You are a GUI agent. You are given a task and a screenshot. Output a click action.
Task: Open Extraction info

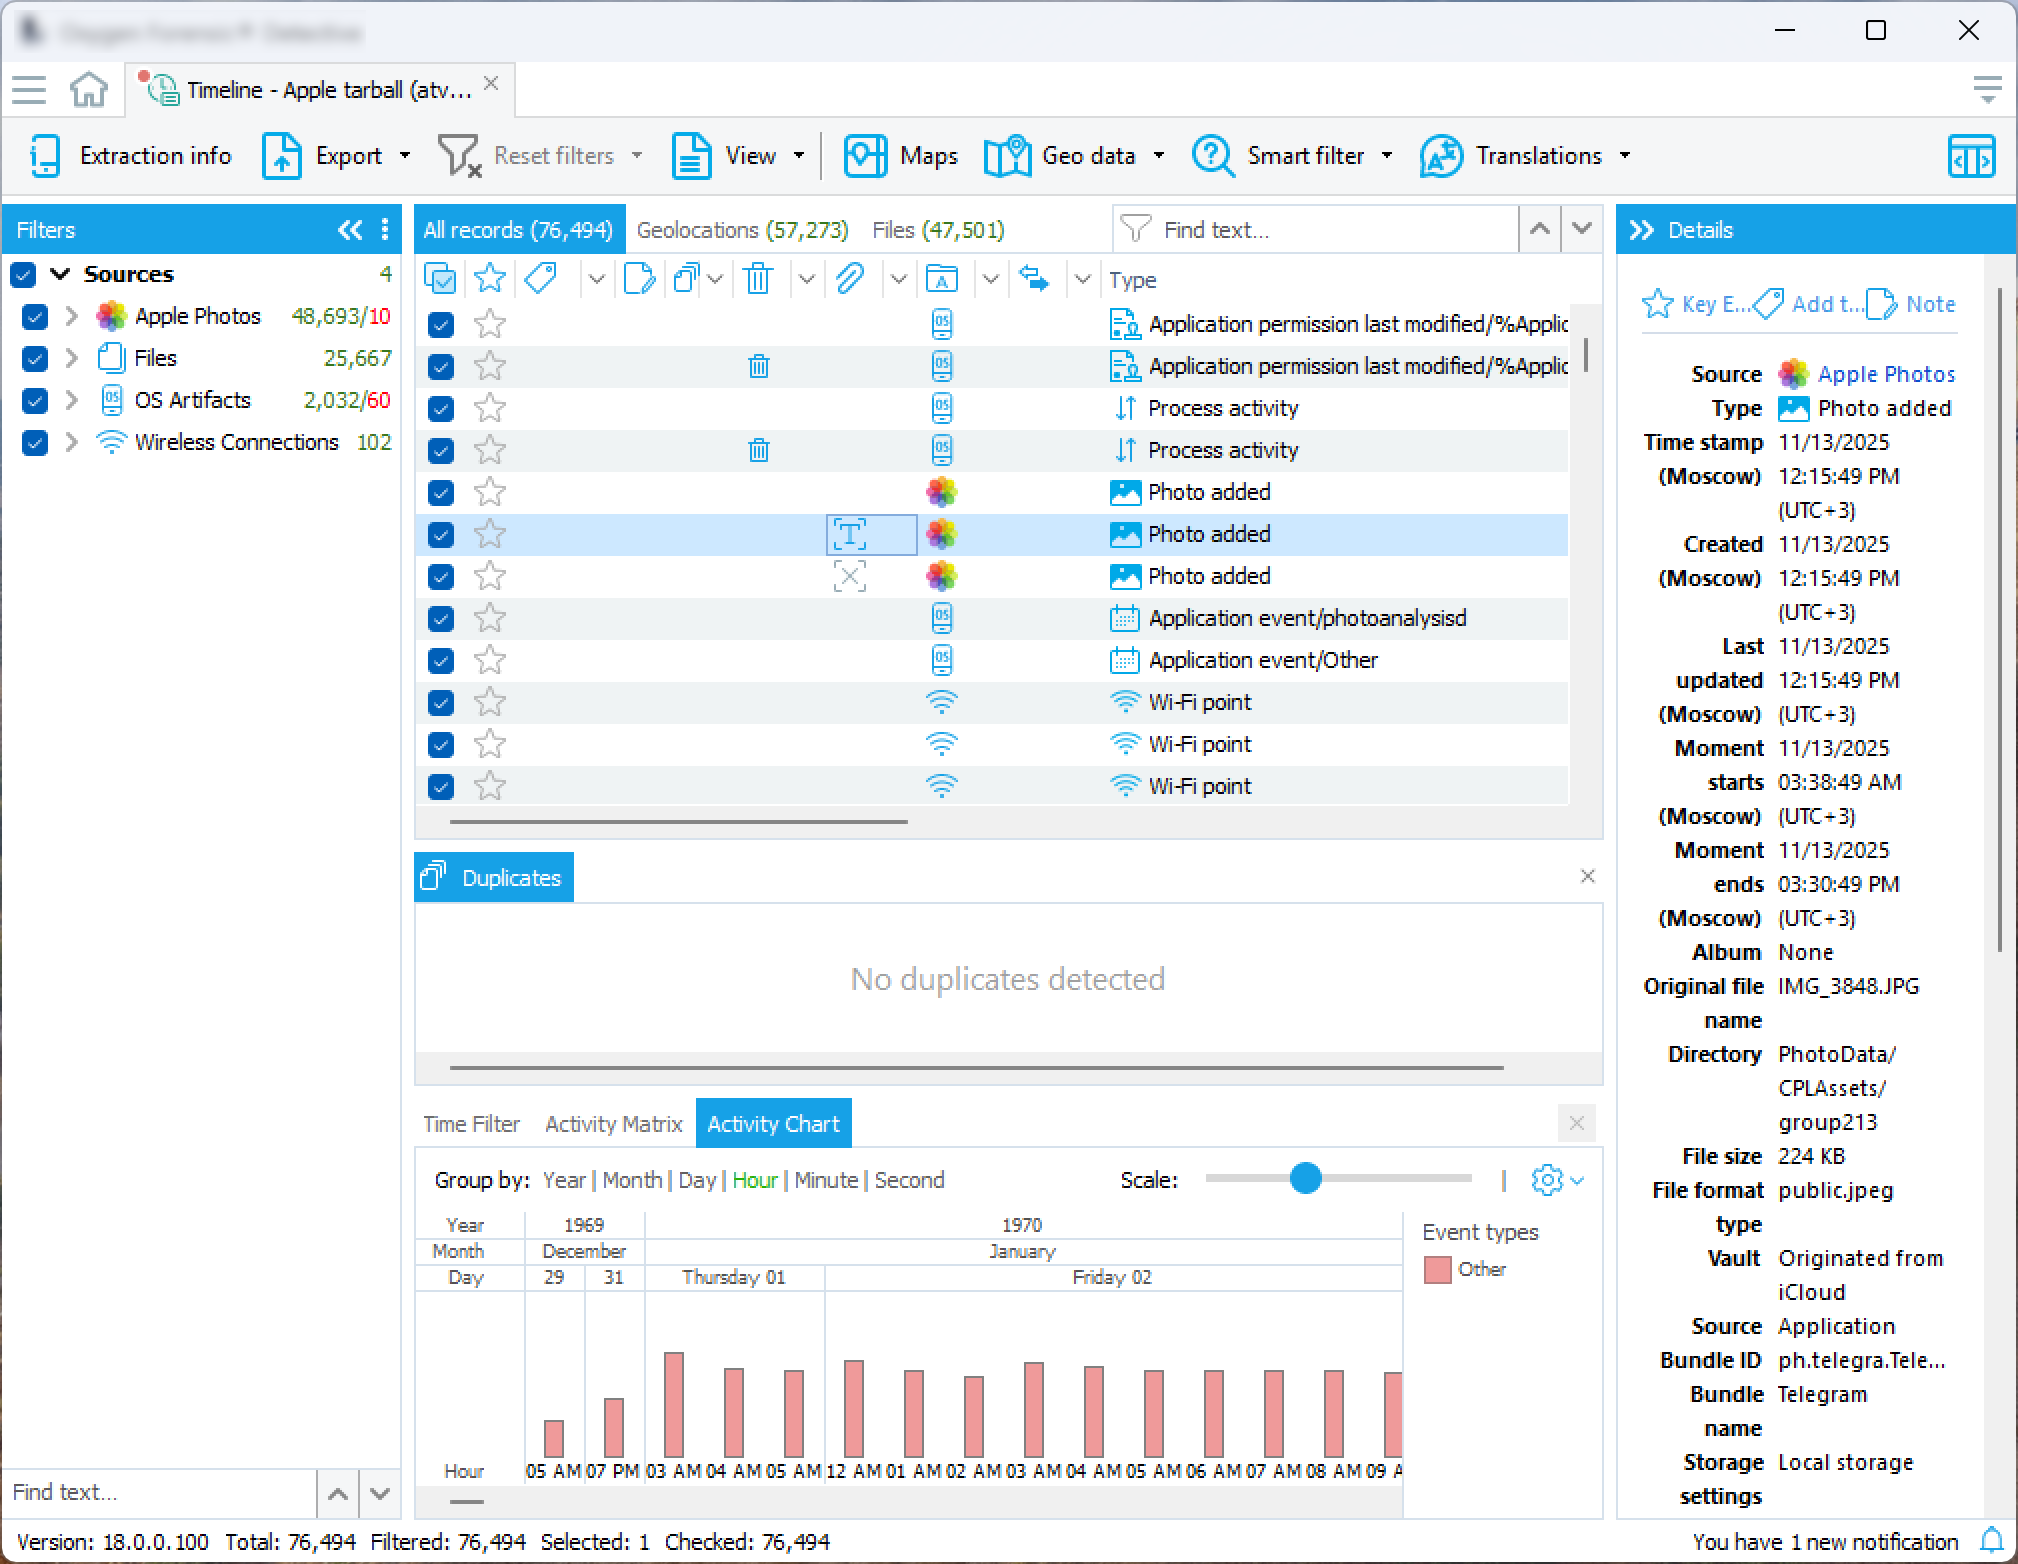(x=131, y=156)
